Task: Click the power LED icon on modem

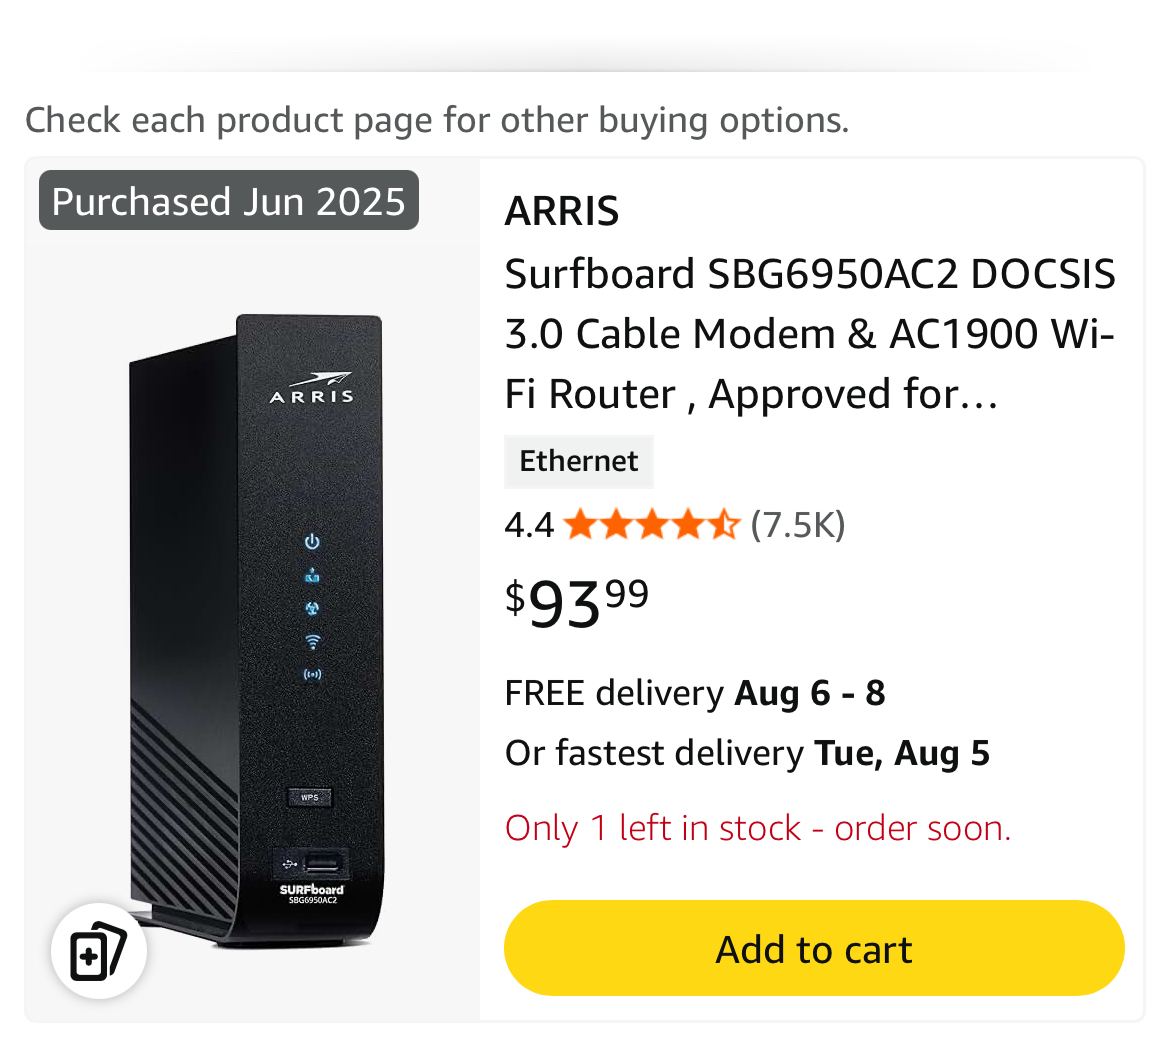Action: coord(312,541)
